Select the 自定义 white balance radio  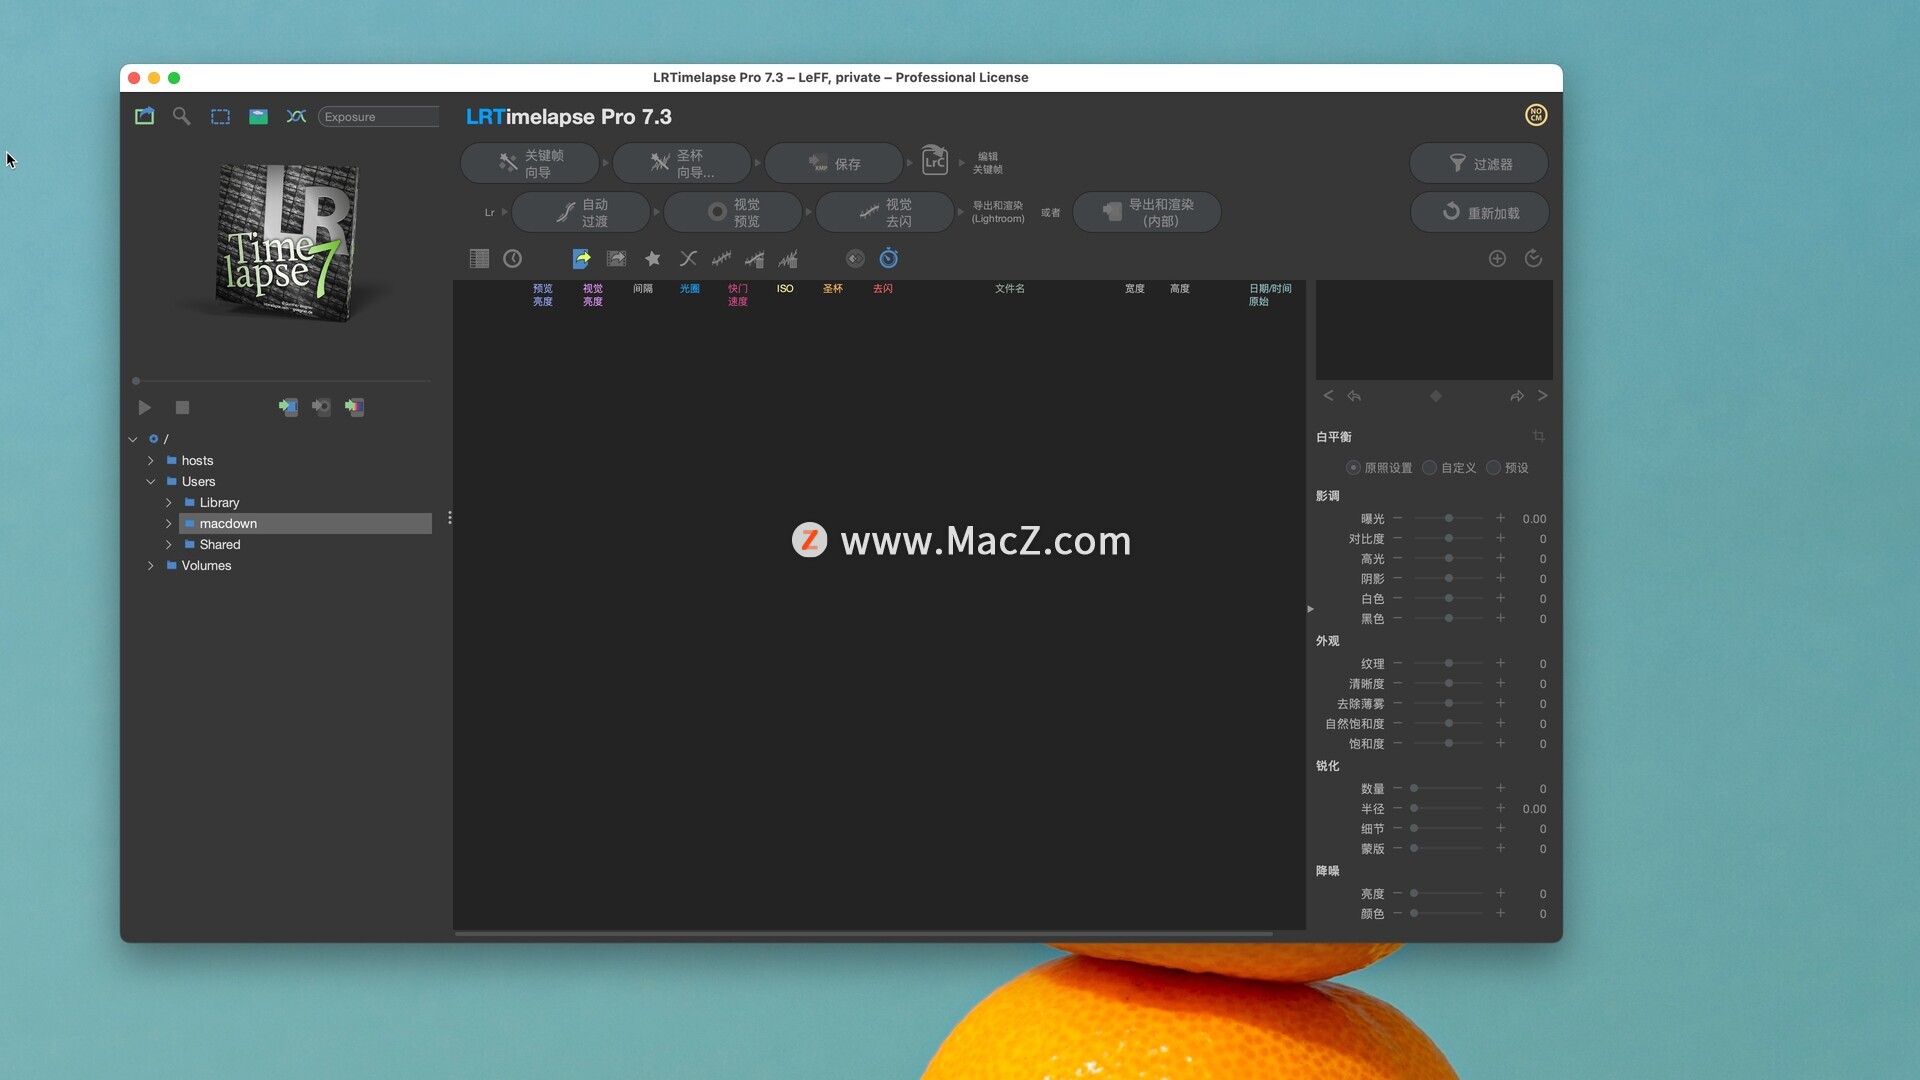click(1430, 468)
